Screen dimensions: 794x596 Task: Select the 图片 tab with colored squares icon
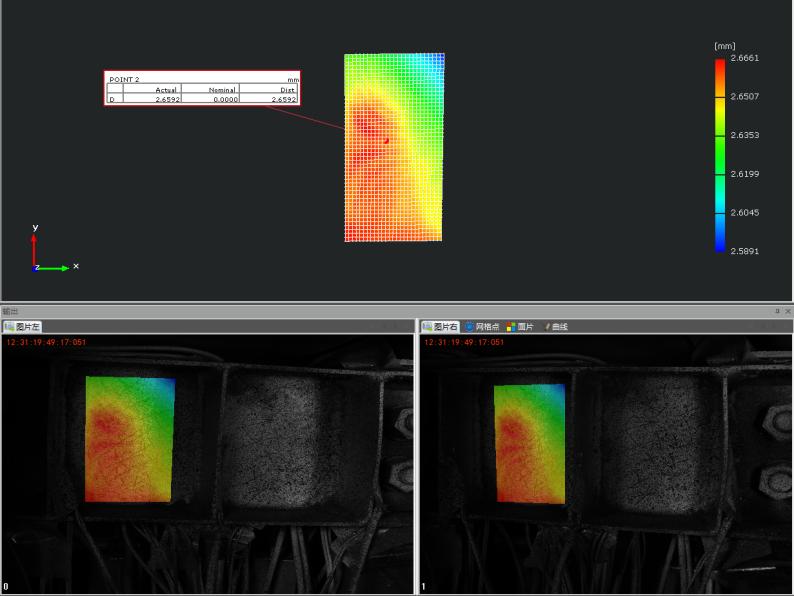[x=520, y=327]
